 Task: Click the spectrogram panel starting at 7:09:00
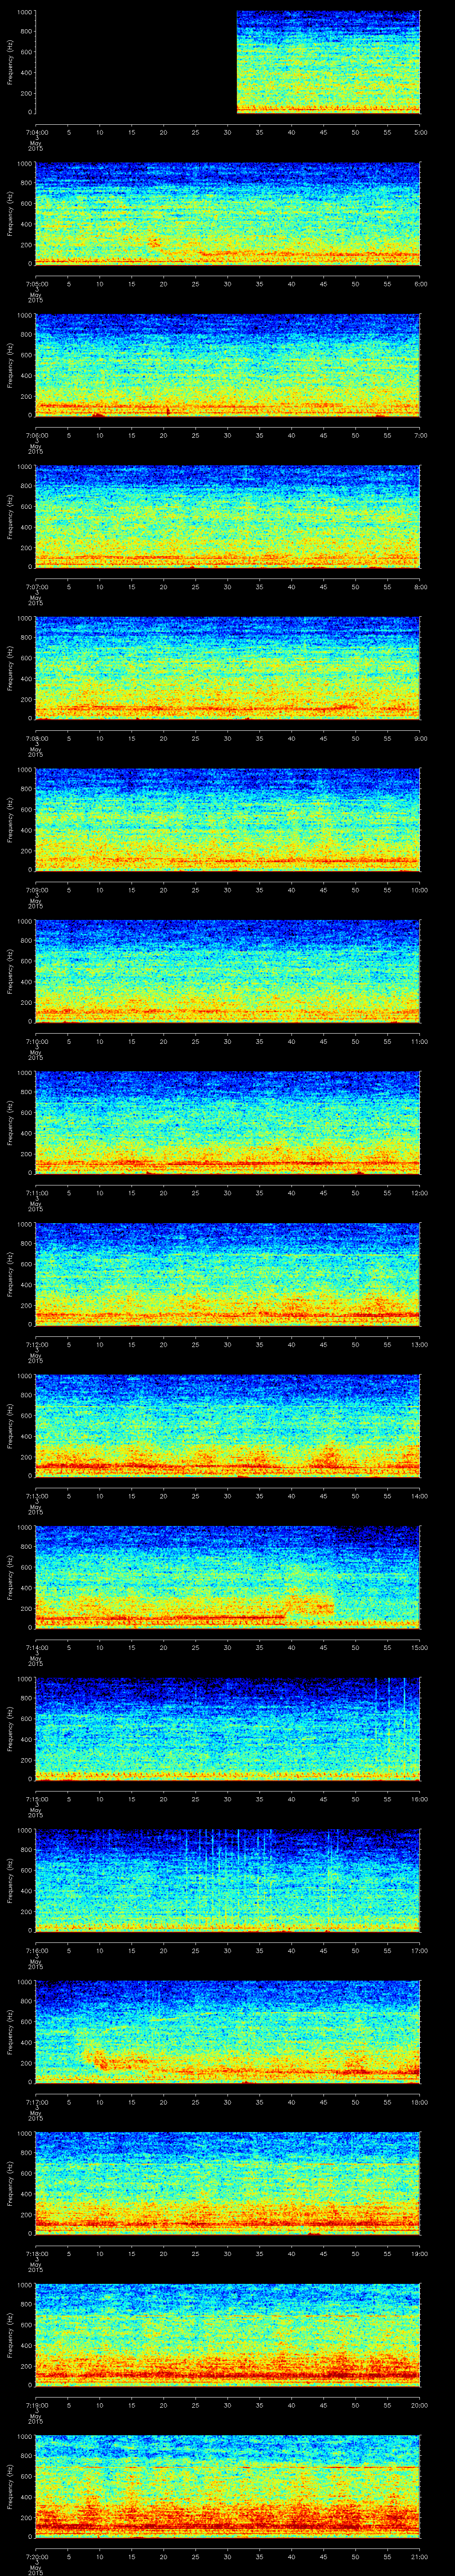[x=228, y=819]
